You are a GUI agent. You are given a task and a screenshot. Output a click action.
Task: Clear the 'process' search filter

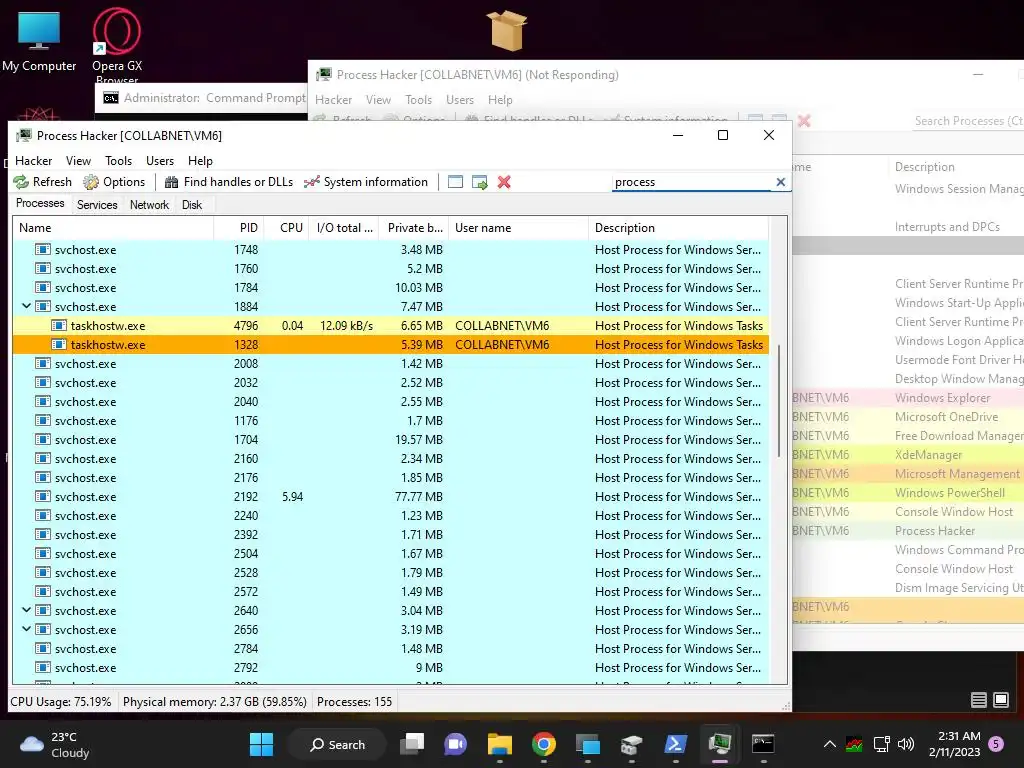pyautogui.click(x=780, y=182)
